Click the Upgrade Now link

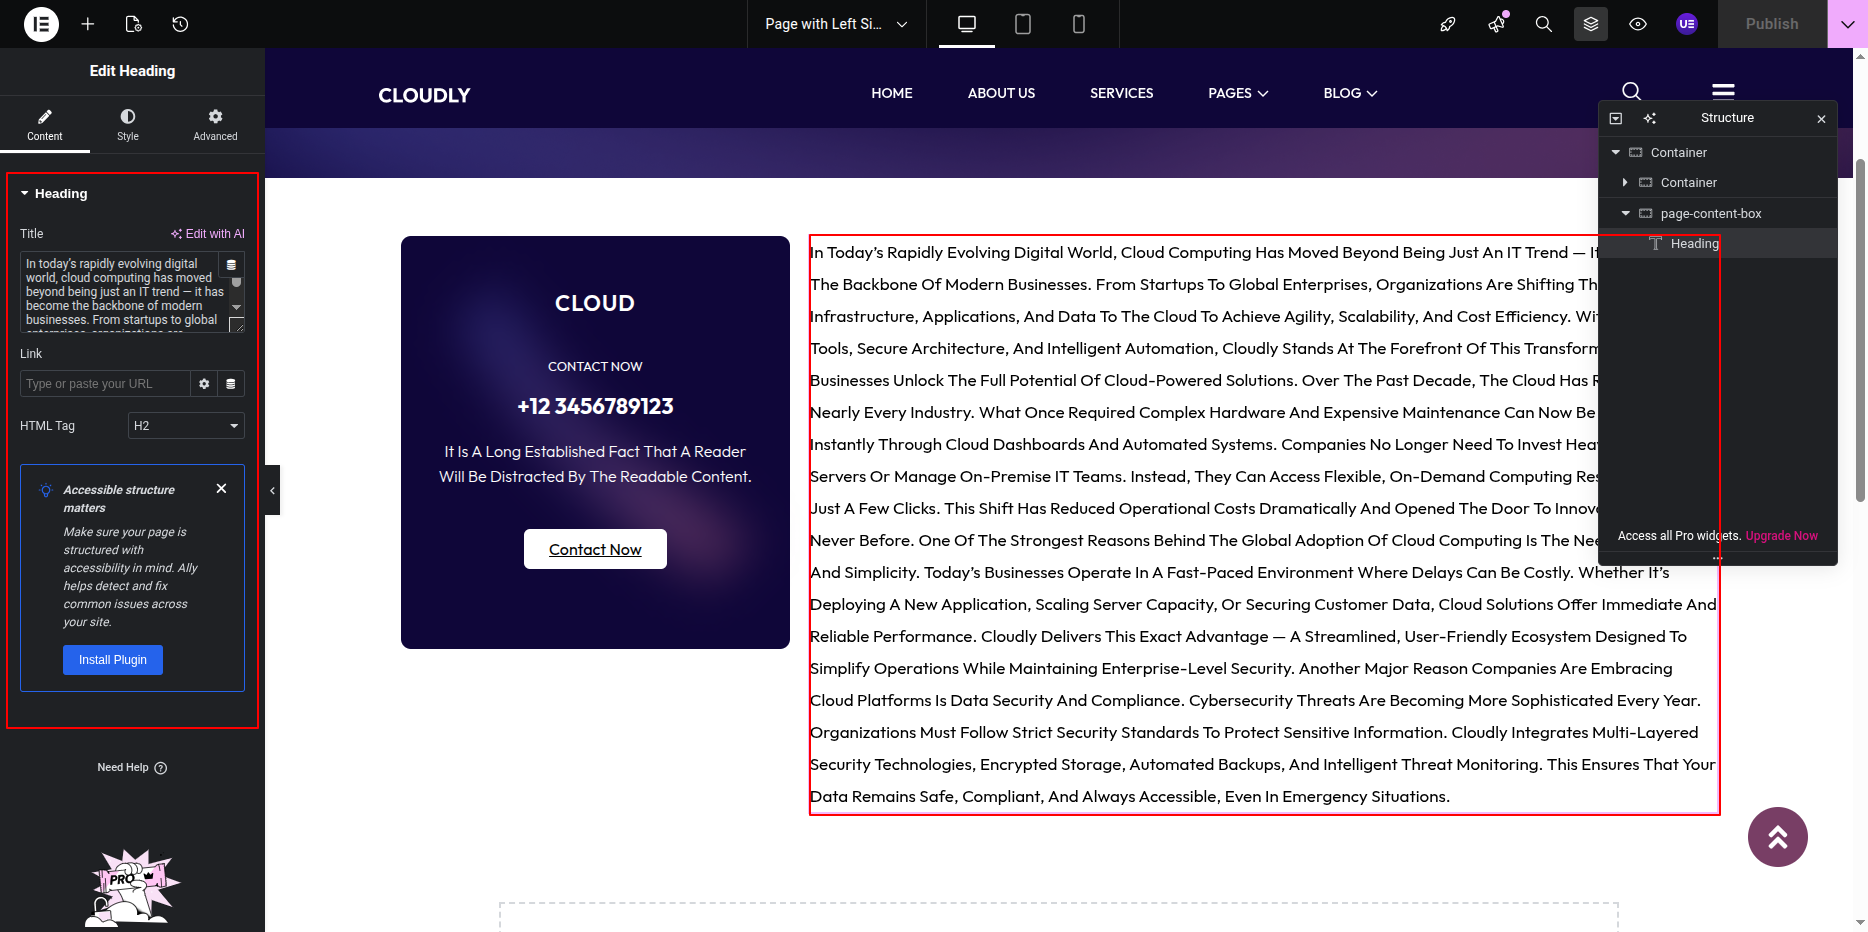[x=1781, y=536]
